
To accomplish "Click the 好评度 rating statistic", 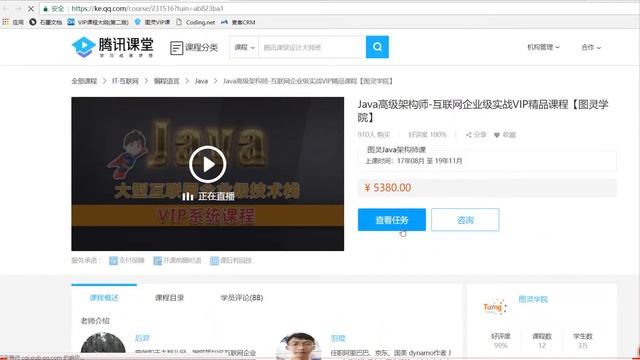I will [501, 340].
